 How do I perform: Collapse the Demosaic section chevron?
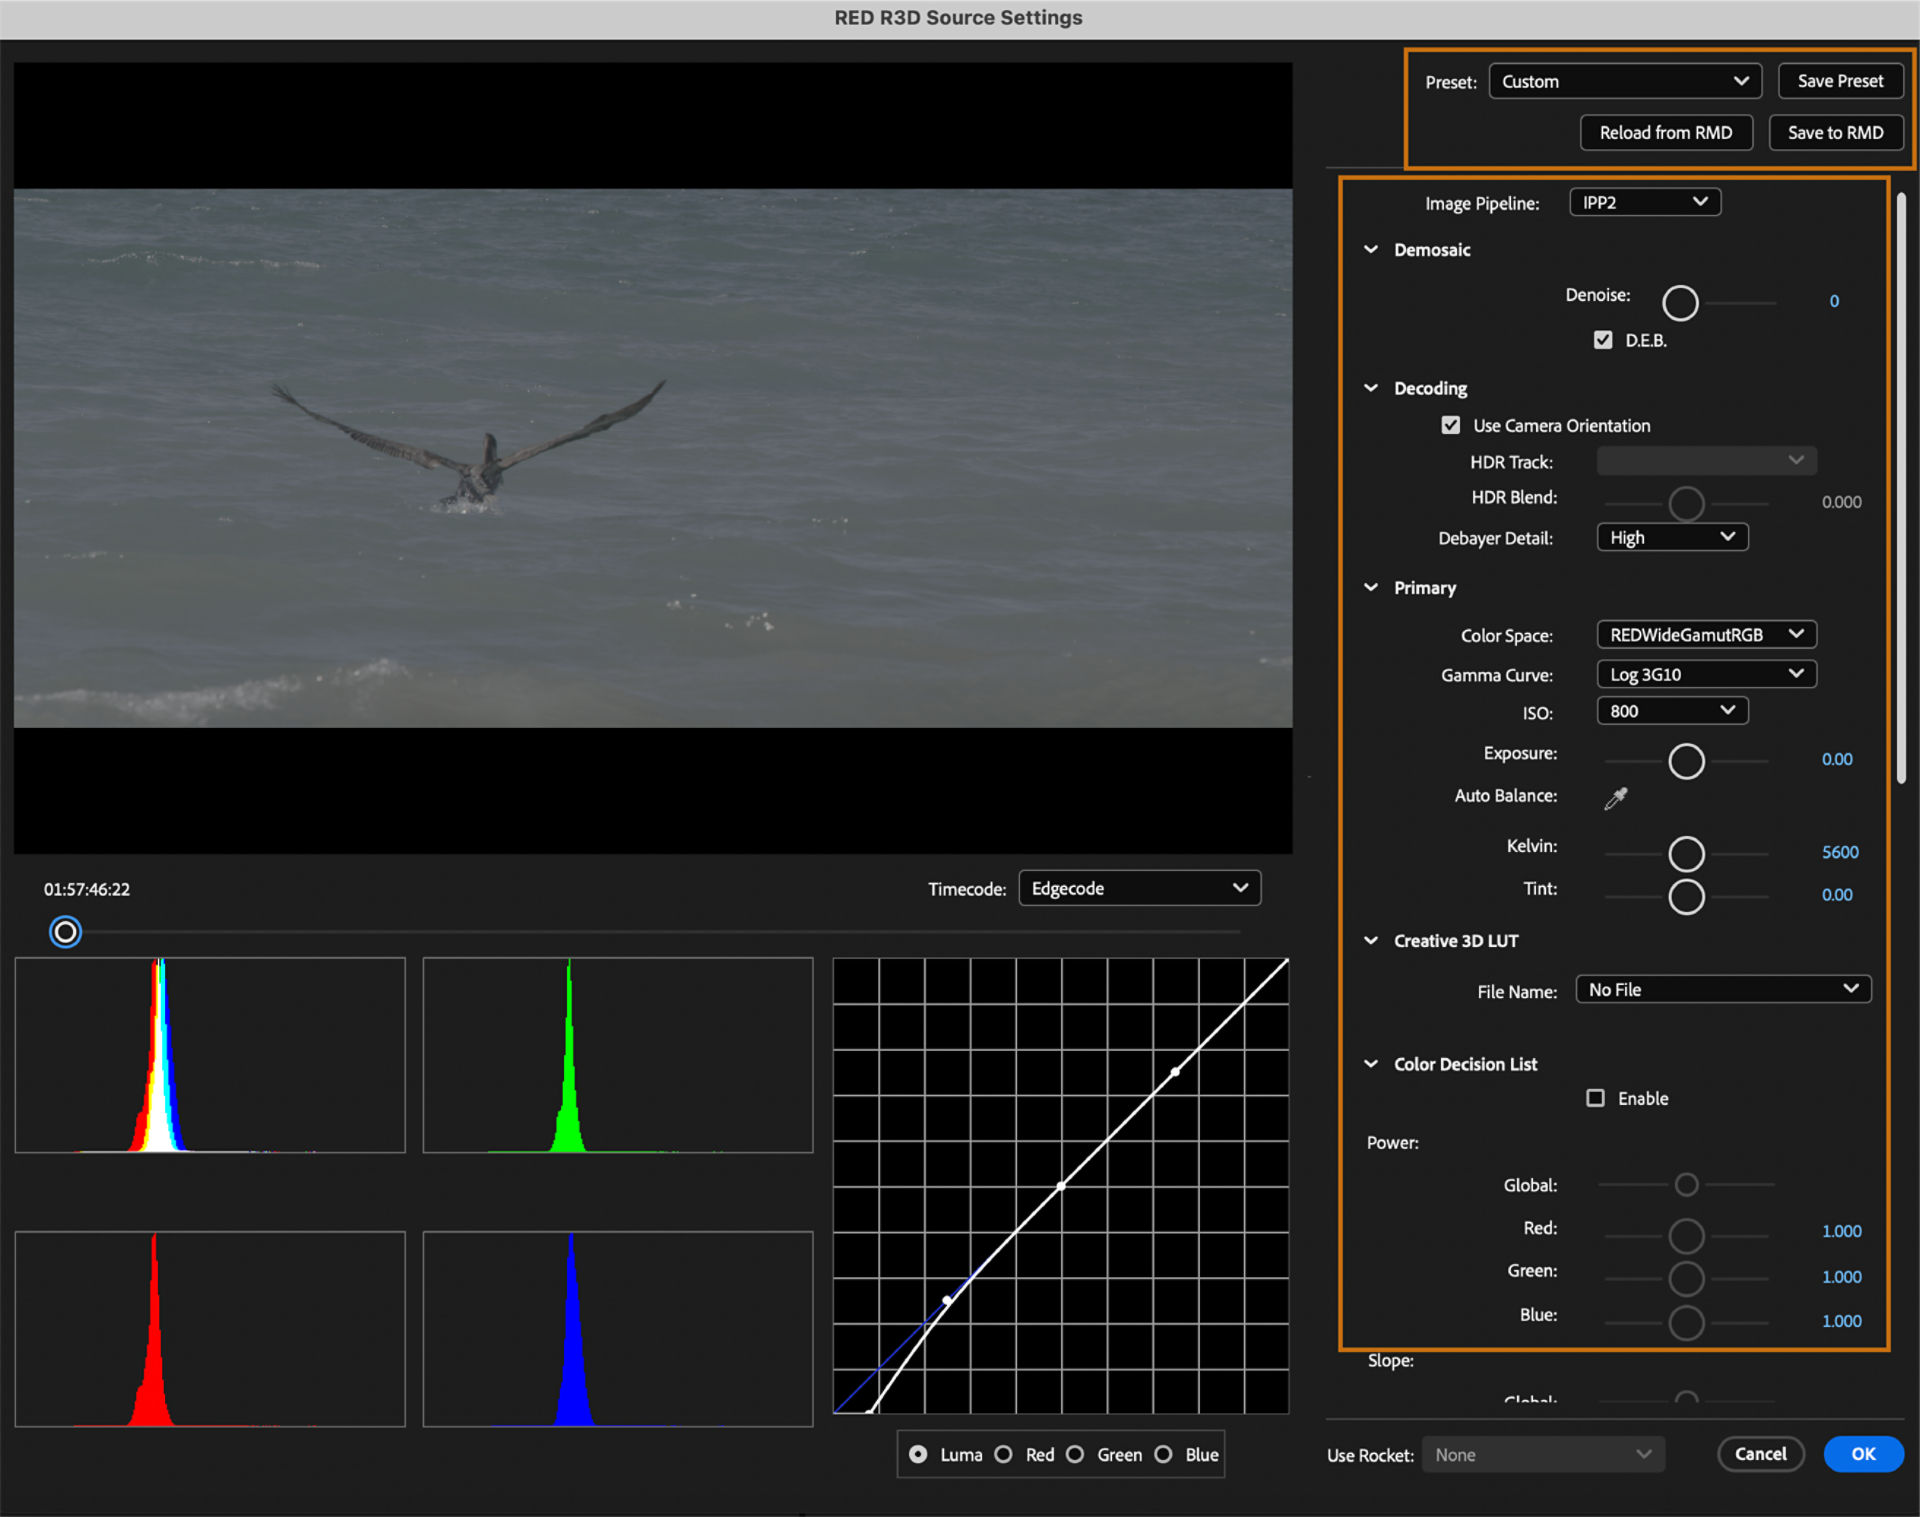(x=1371, y=250)
